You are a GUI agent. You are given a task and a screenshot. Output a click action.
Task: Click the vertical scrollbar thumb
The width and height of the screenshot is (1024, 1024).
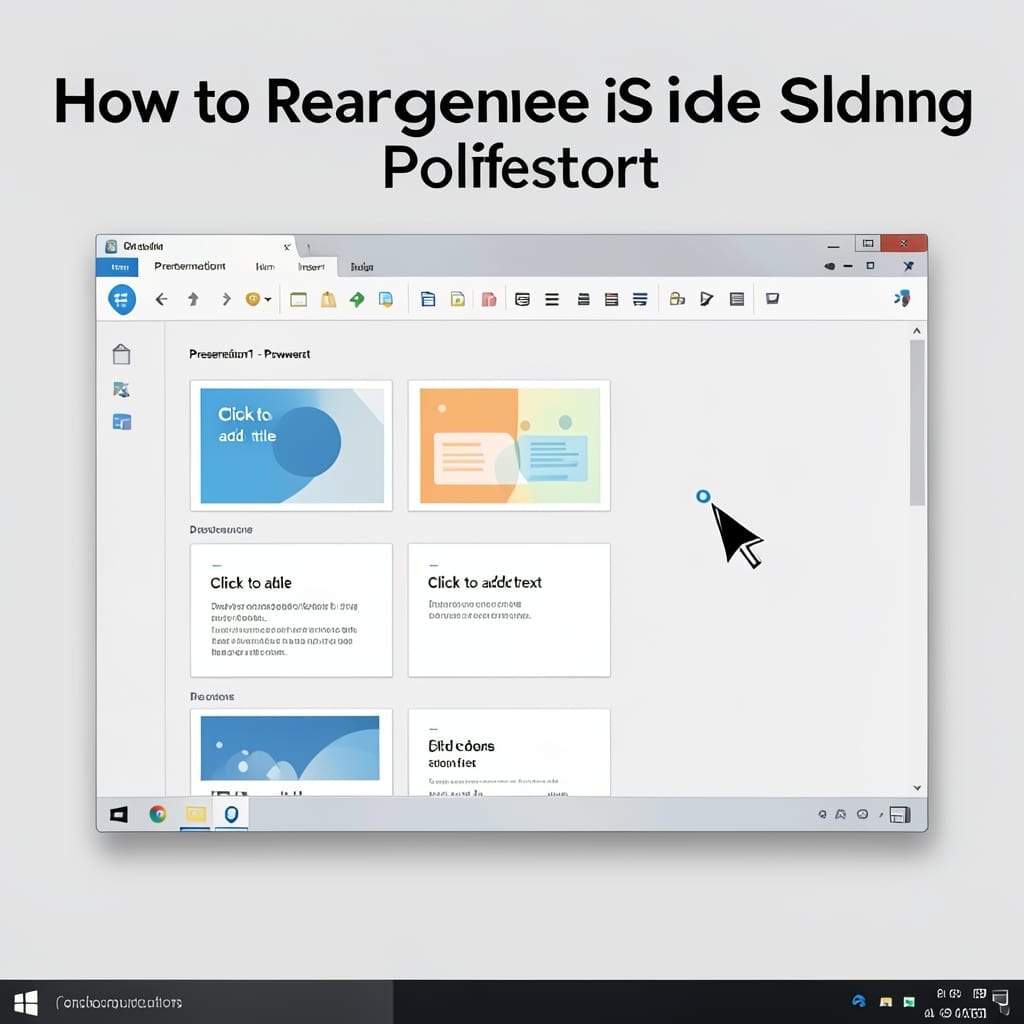(x=917, y=423)
